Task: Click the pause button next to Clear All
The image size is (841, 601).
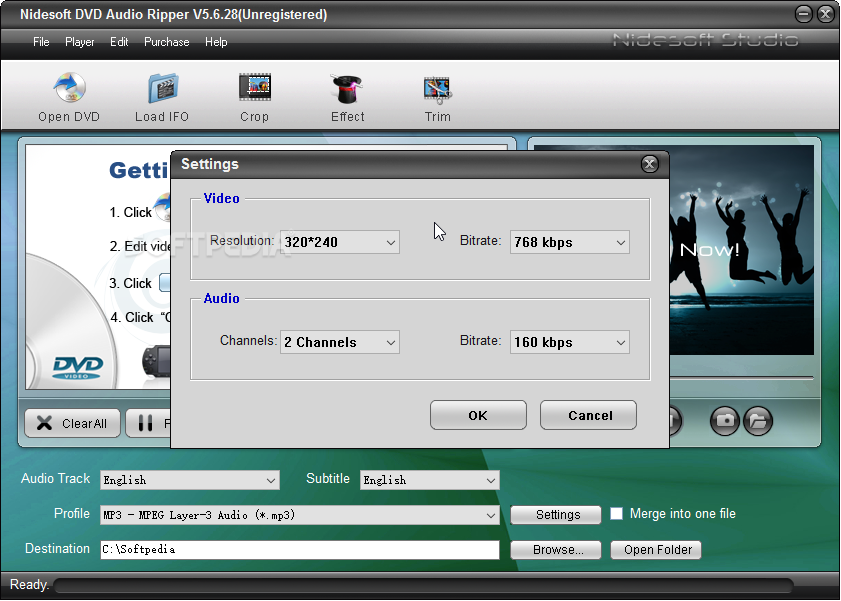Action: coord(148,424)
